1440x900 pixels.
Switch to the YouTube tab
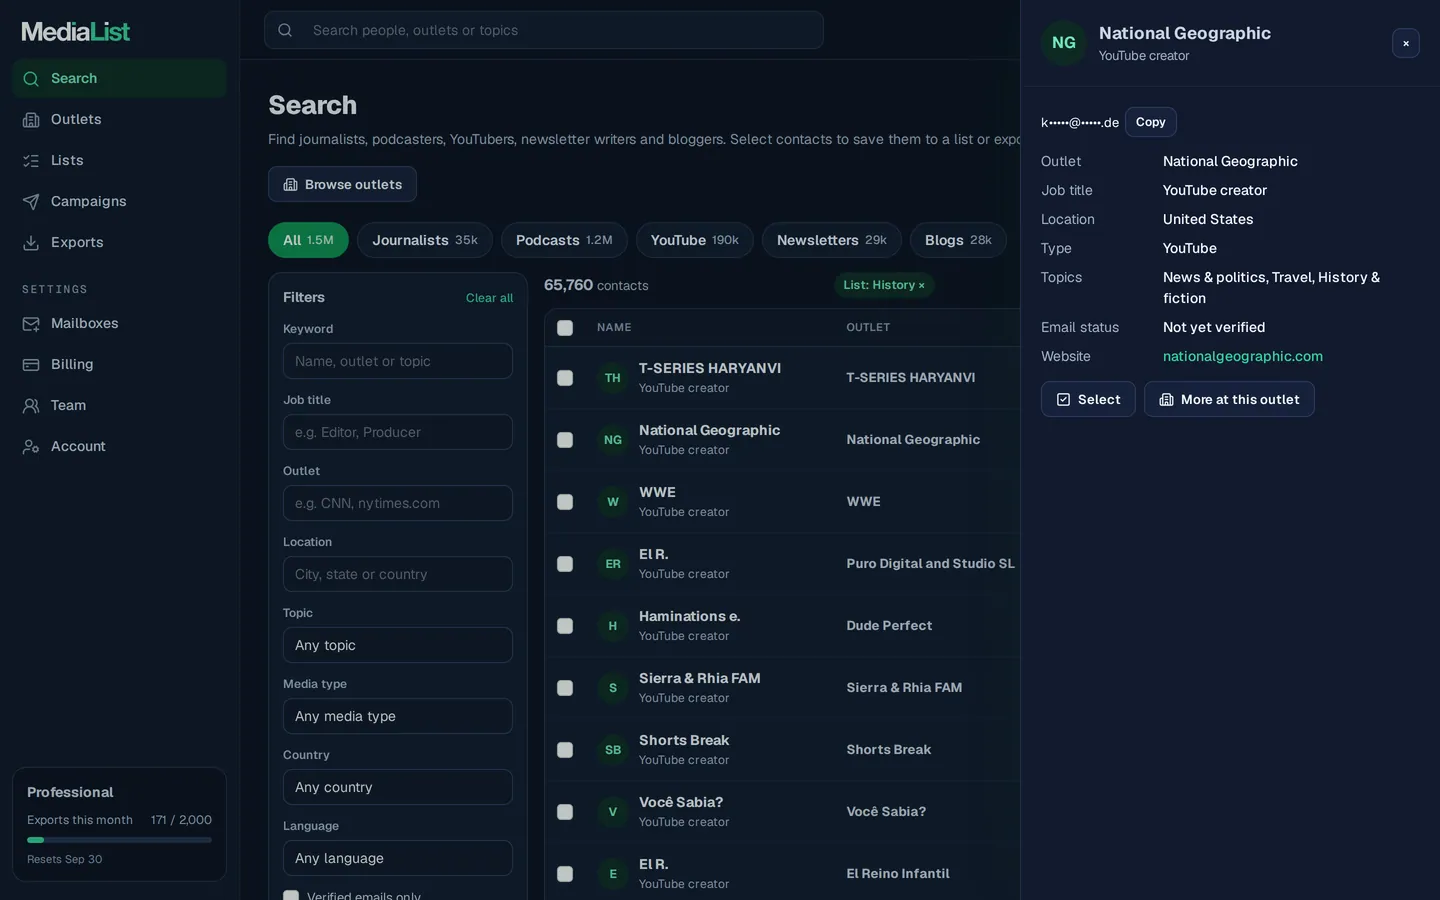(695, 240)
